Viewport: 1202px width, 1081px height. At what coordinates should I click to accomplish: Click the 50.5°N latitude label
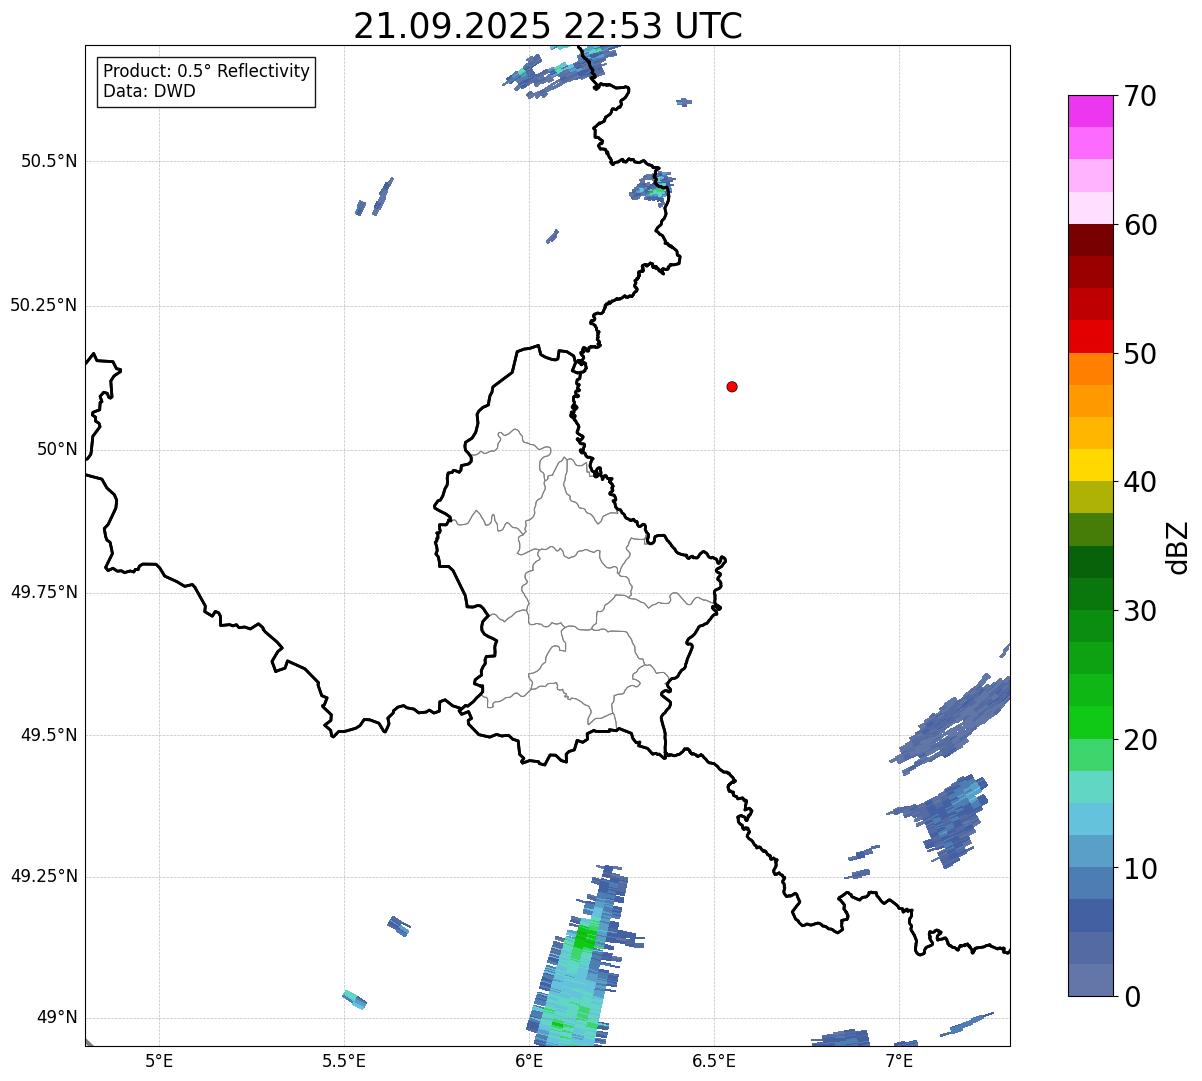(49, 161)
